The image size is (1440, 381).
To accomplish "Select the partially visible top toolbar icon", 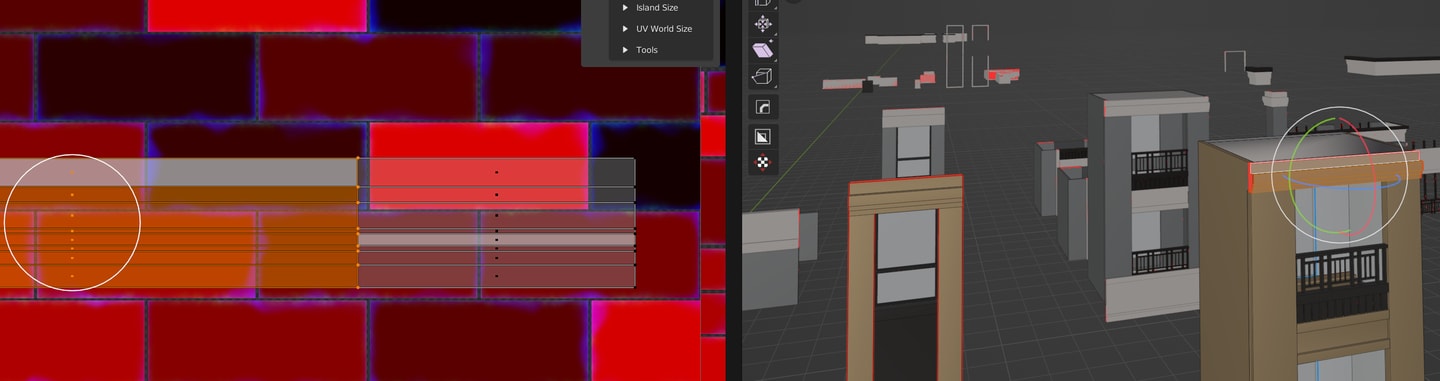I will 763,4.
